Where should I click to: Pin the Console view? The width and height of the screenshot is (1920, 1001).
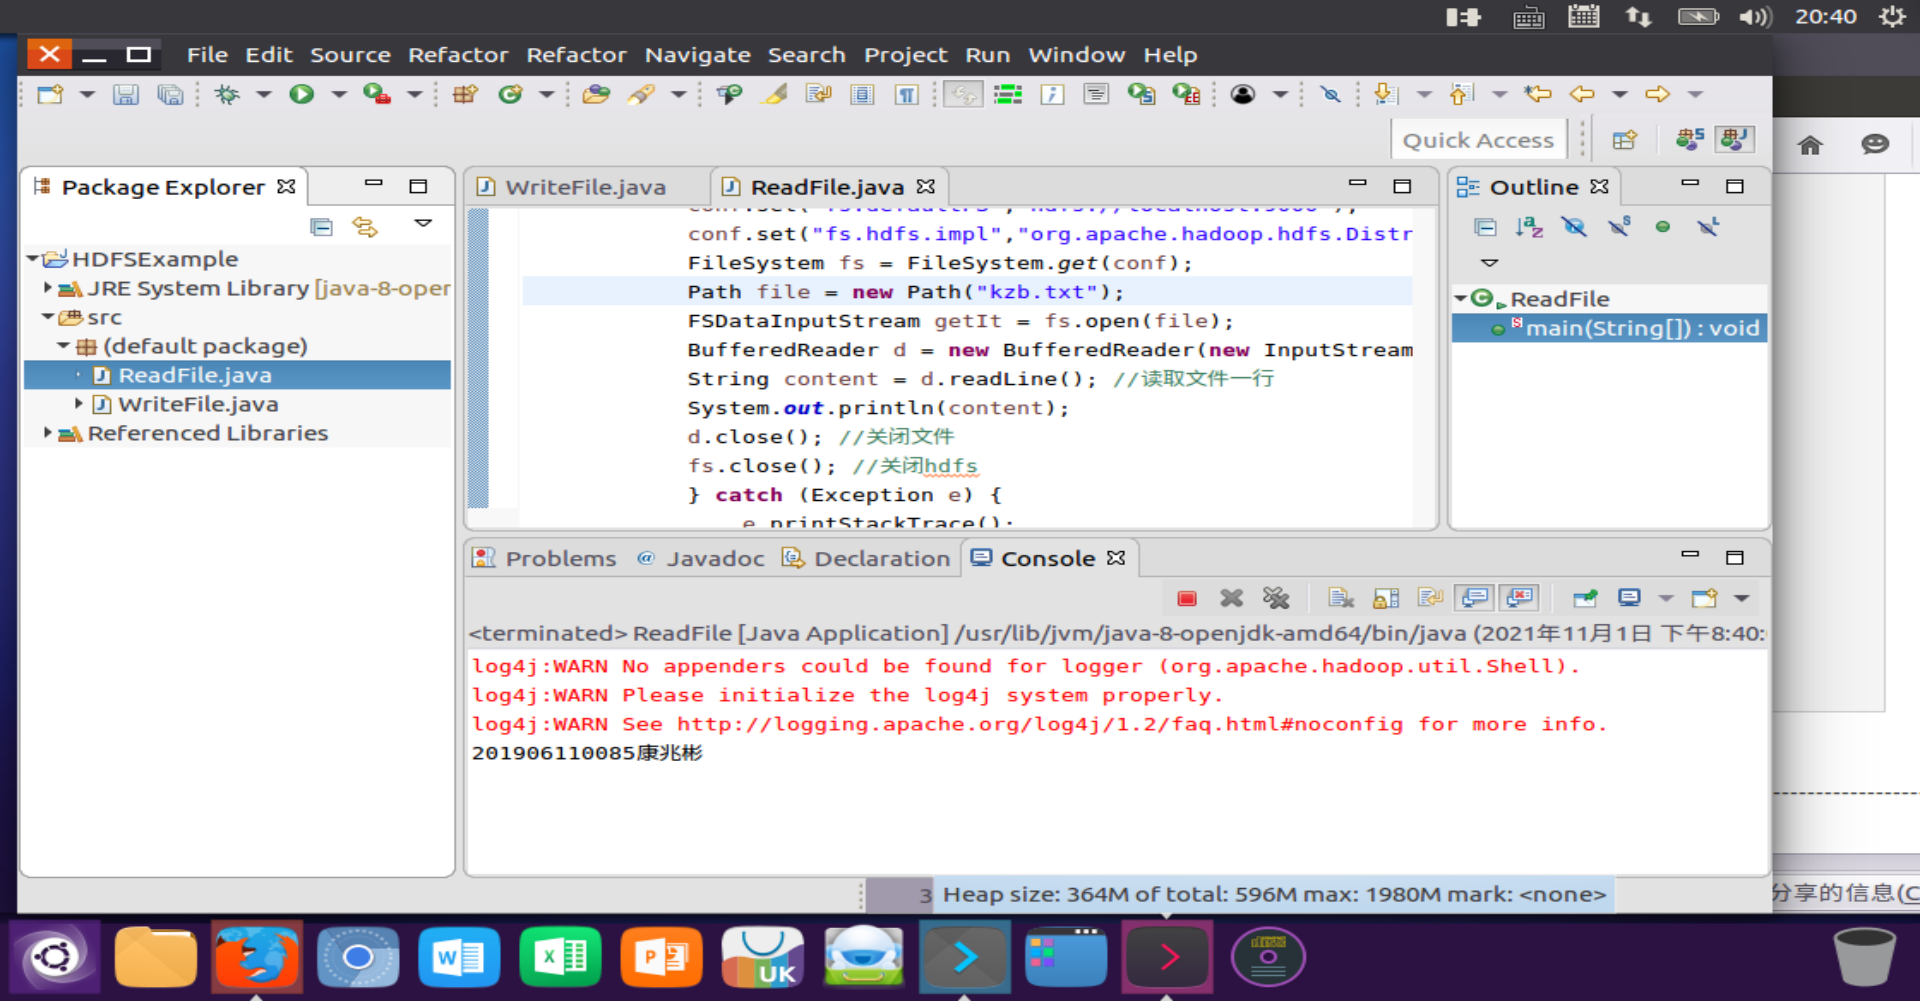coord(1585,597)
